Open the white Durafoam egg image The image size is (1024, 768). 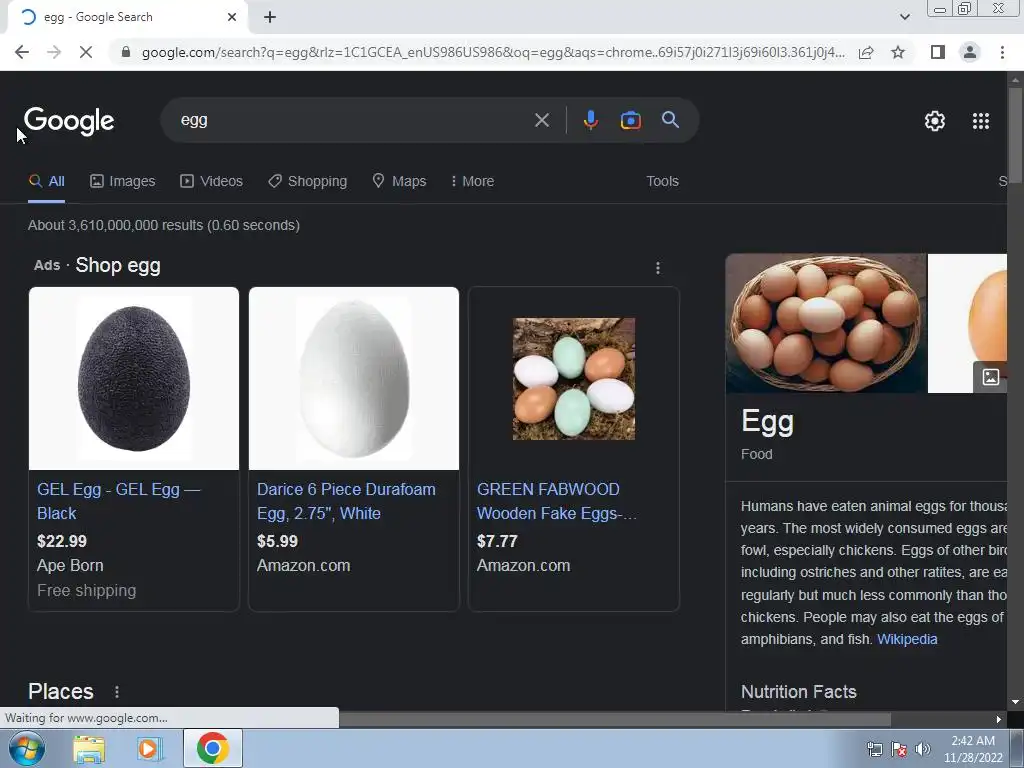[354, 379]
